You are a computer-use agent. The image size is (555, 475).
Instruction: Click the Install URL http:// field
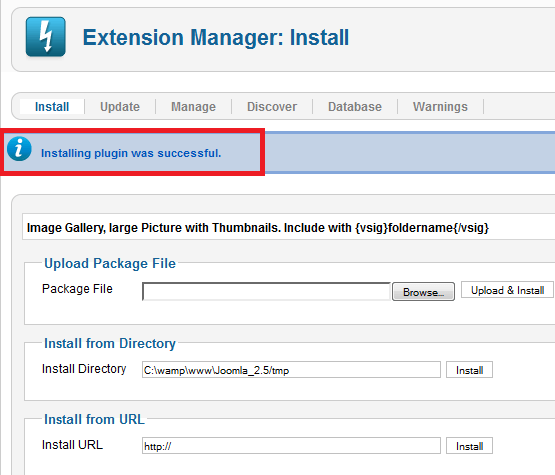coord(291,446)
